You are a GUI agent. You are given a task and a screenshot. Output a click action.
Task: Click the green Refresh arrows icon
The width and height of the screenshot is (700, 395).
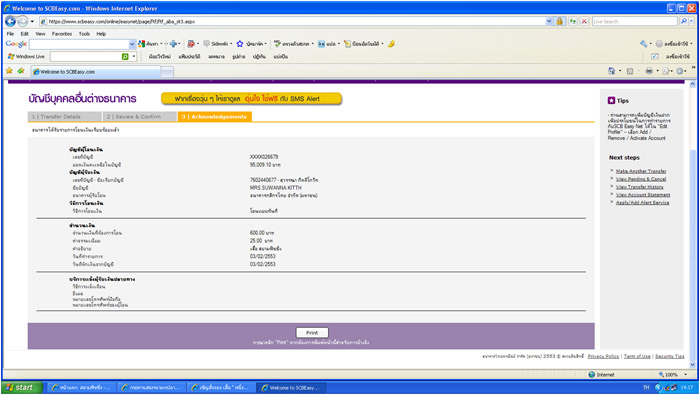coord(573,21)
